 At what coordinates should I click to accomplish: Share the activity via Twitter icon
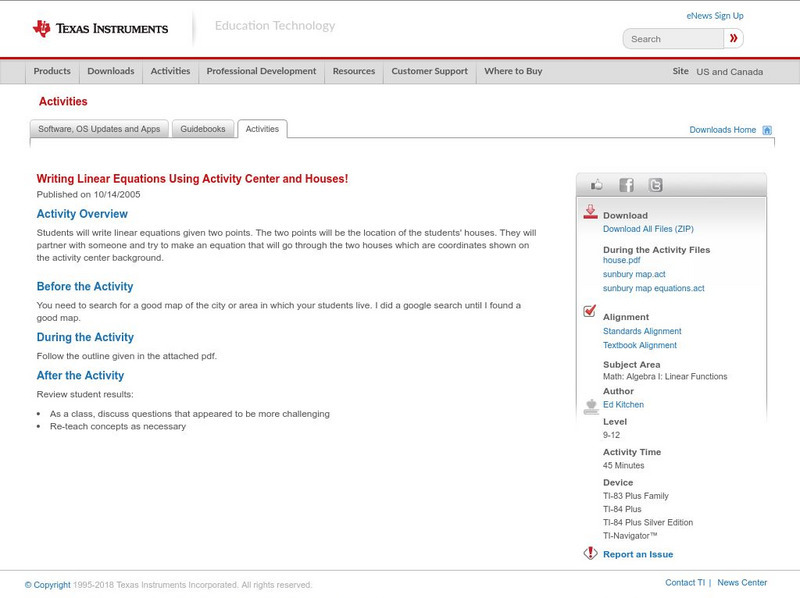click(x=655, y=185)
